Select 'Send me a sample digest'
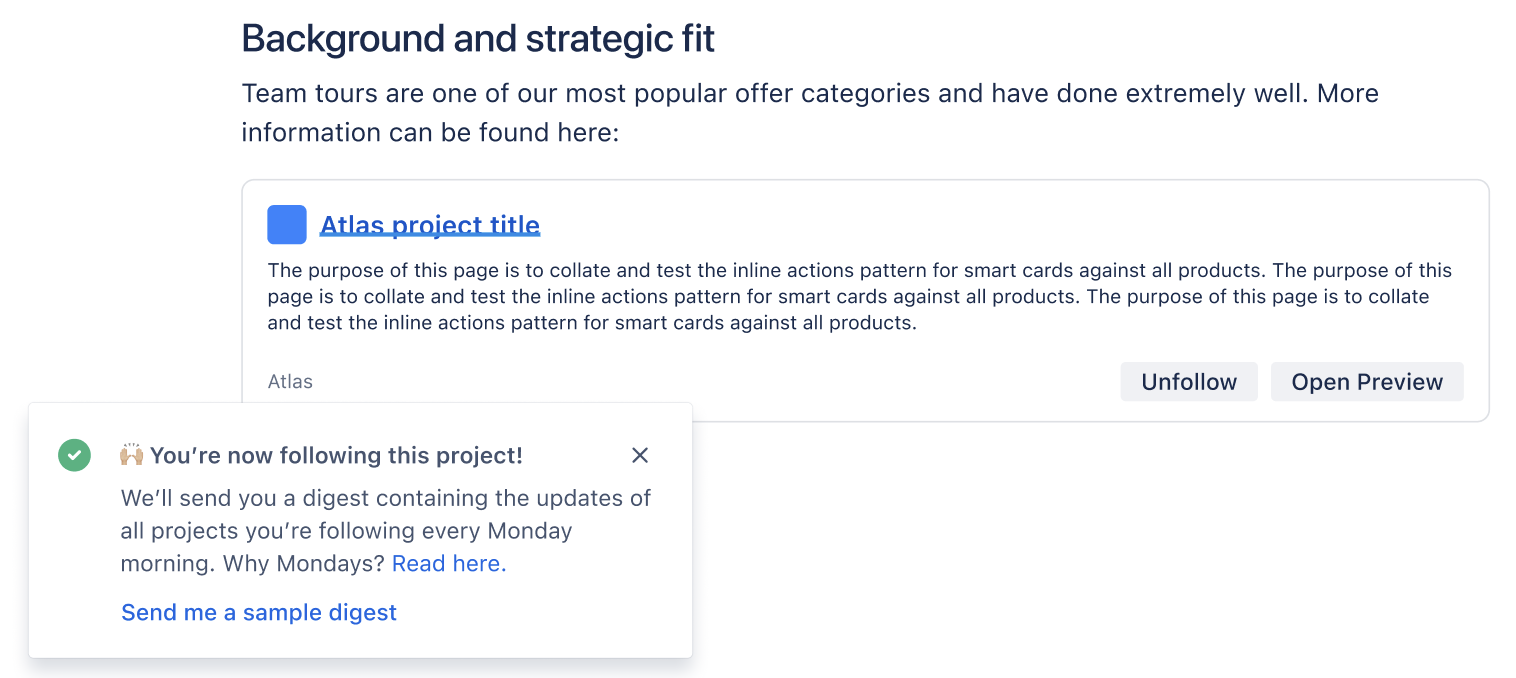The width and height of the screenshot is (1516, 678). (259, 612)
